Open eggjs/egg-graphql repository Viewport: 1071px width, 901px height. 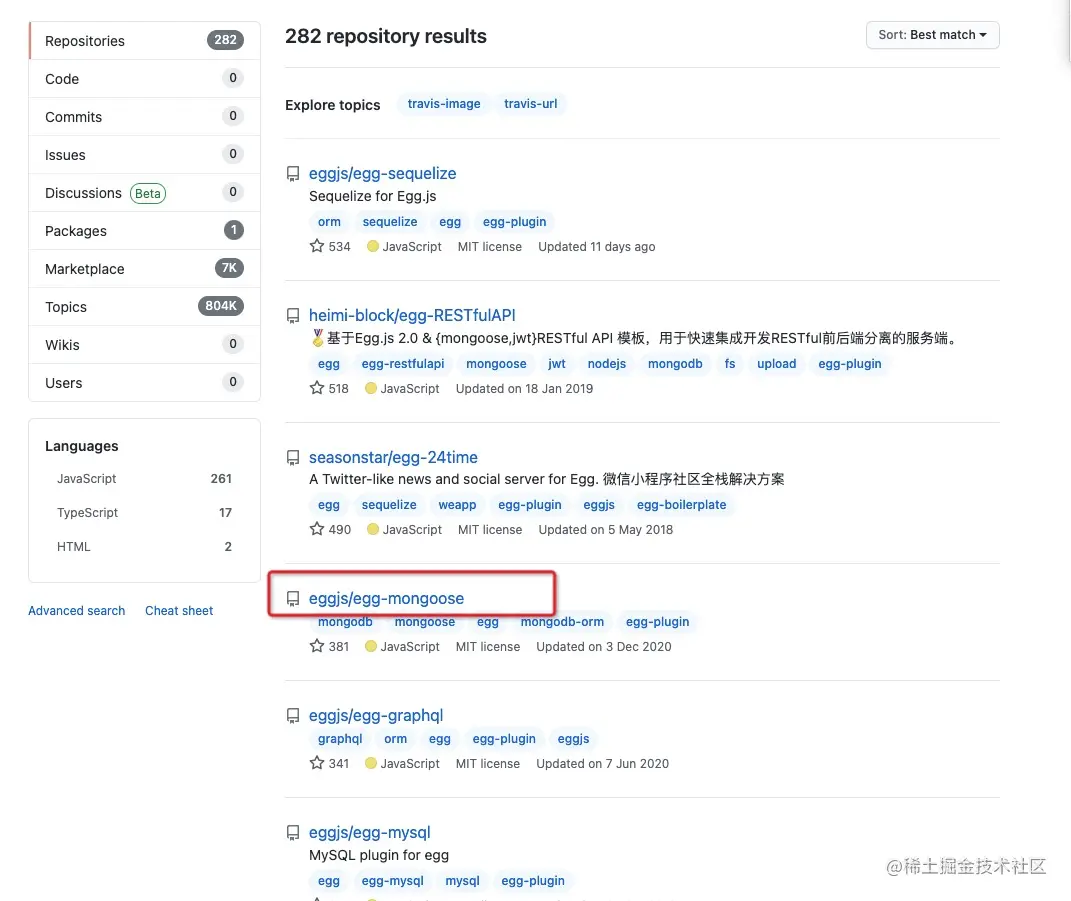point(376,716)
